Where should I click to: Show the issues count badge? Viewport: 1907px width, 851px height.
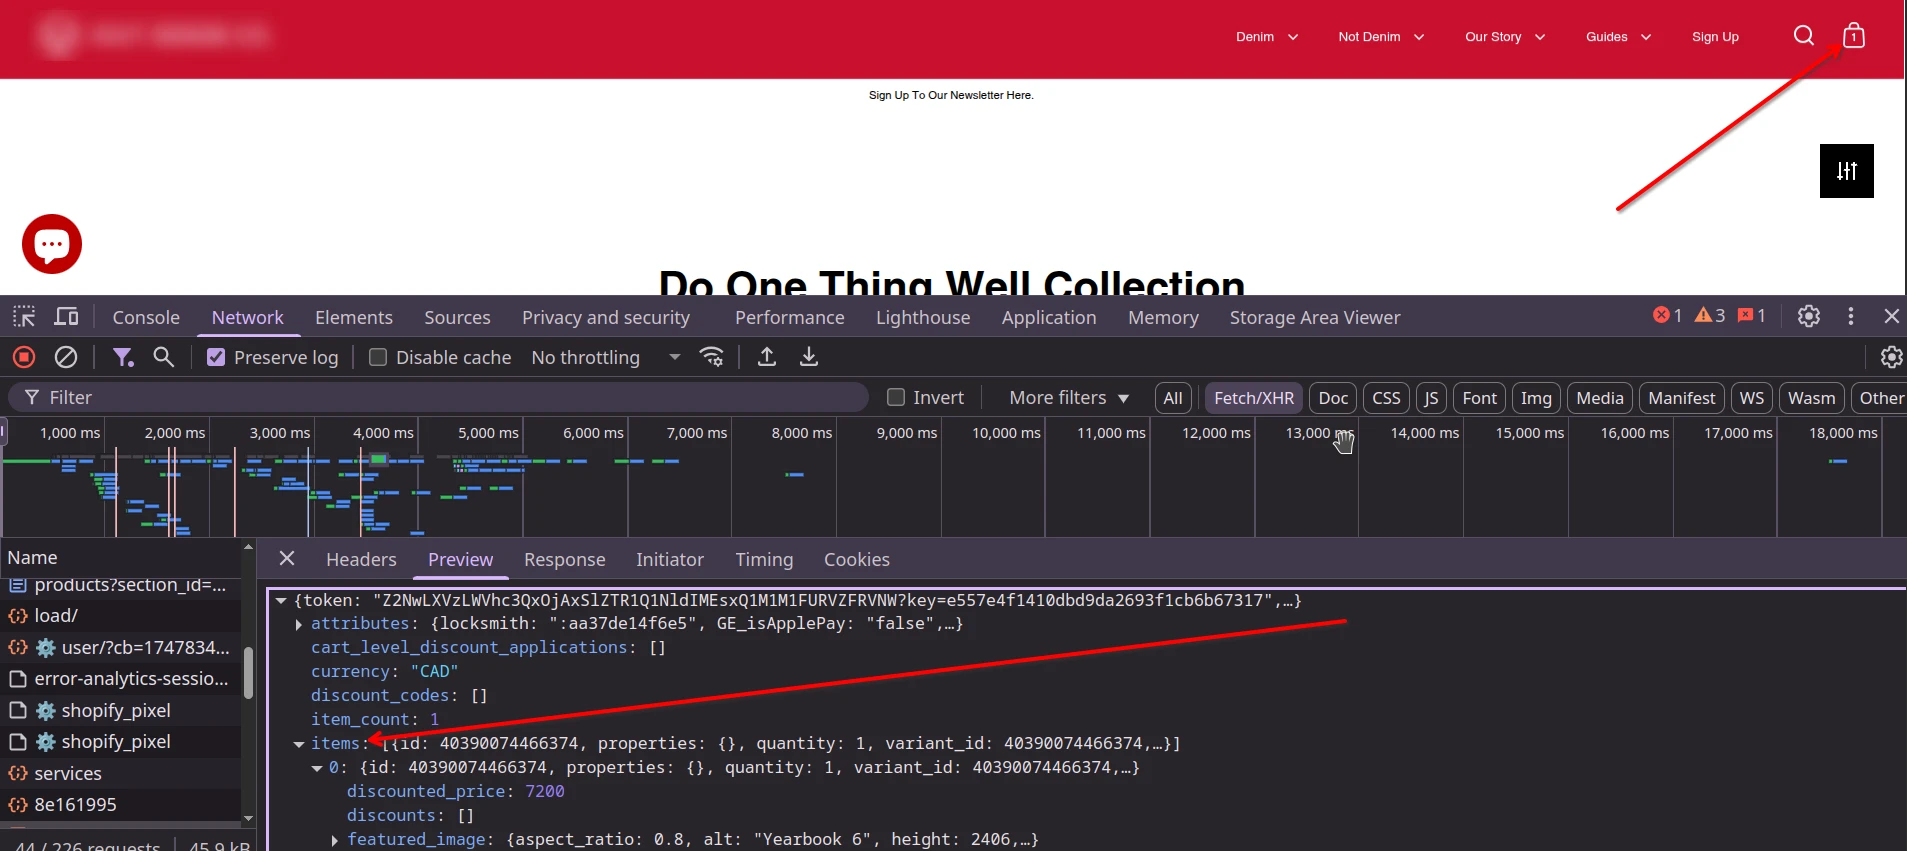point(1752,316)
